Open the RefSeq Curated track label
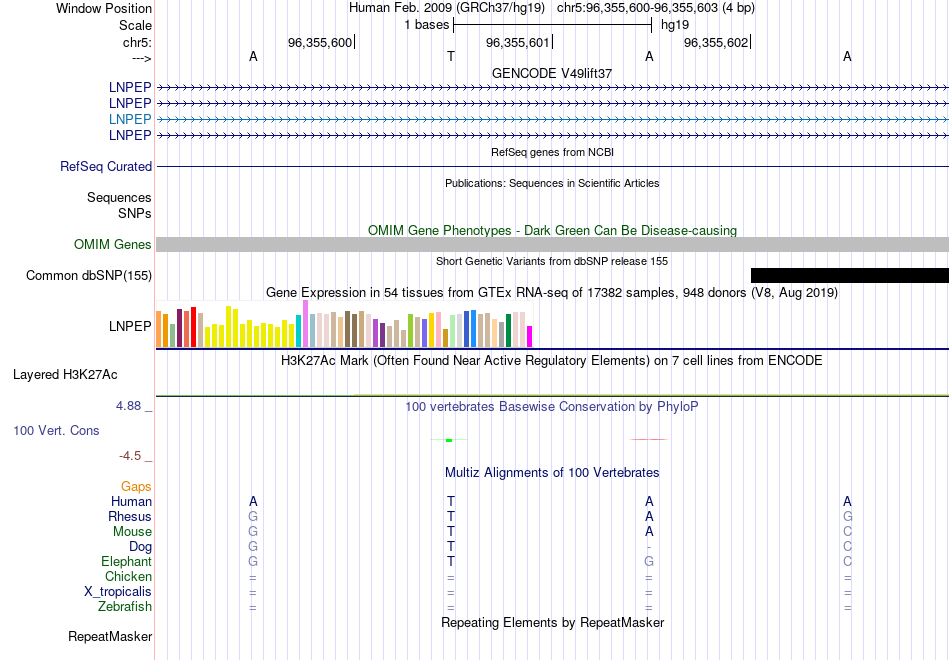This screenshot has height=660, width=950. tap(105, 166)
